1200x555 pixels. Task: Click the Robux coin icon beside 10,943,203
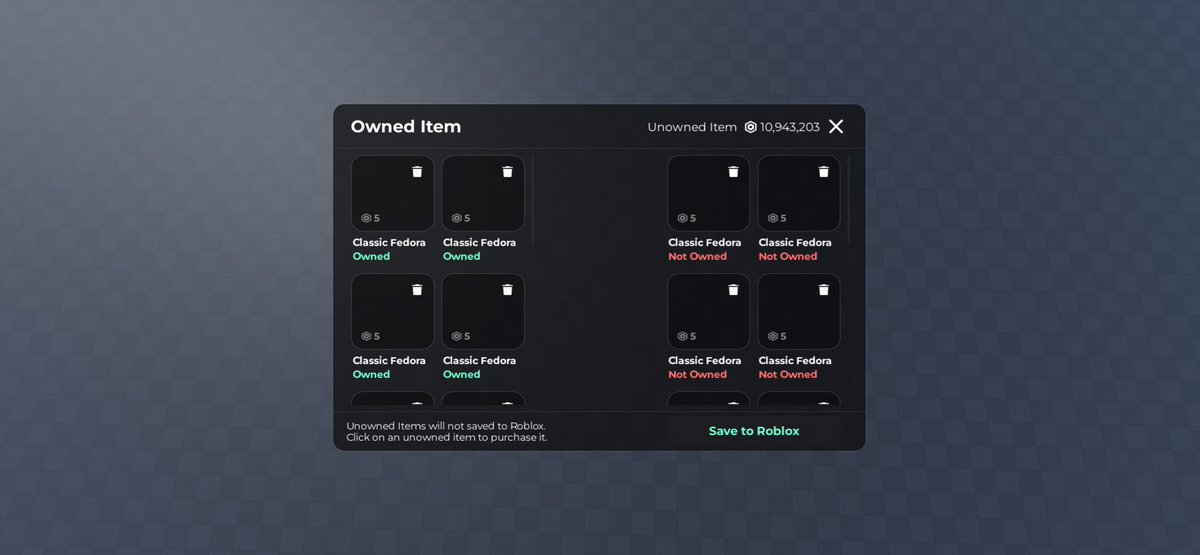pyautogui.click(x=750, y=127)
